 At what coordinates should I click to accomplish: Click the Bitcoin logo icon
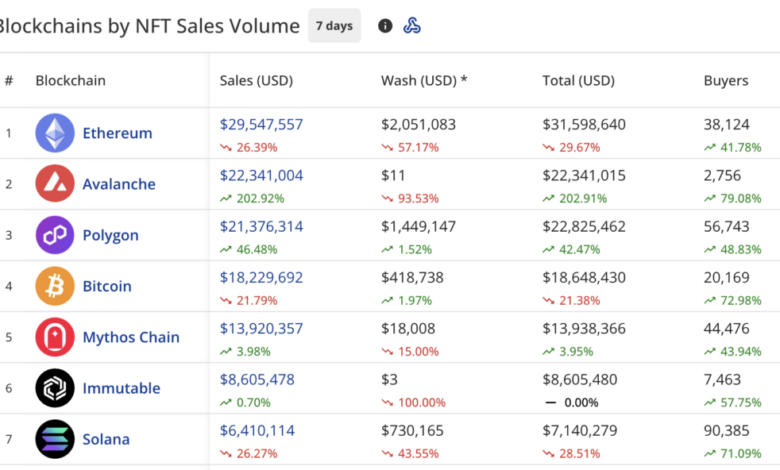click(x=55, y=286)
